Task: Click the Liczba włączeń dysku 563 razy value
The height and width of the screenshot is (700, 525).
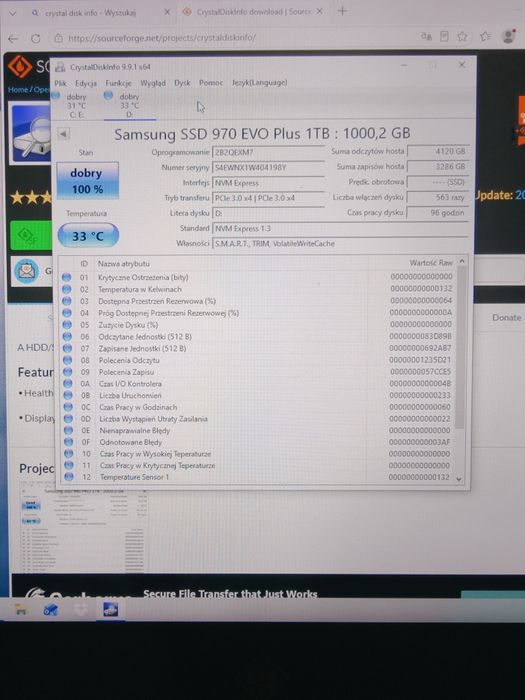Action: click(438, 197)
